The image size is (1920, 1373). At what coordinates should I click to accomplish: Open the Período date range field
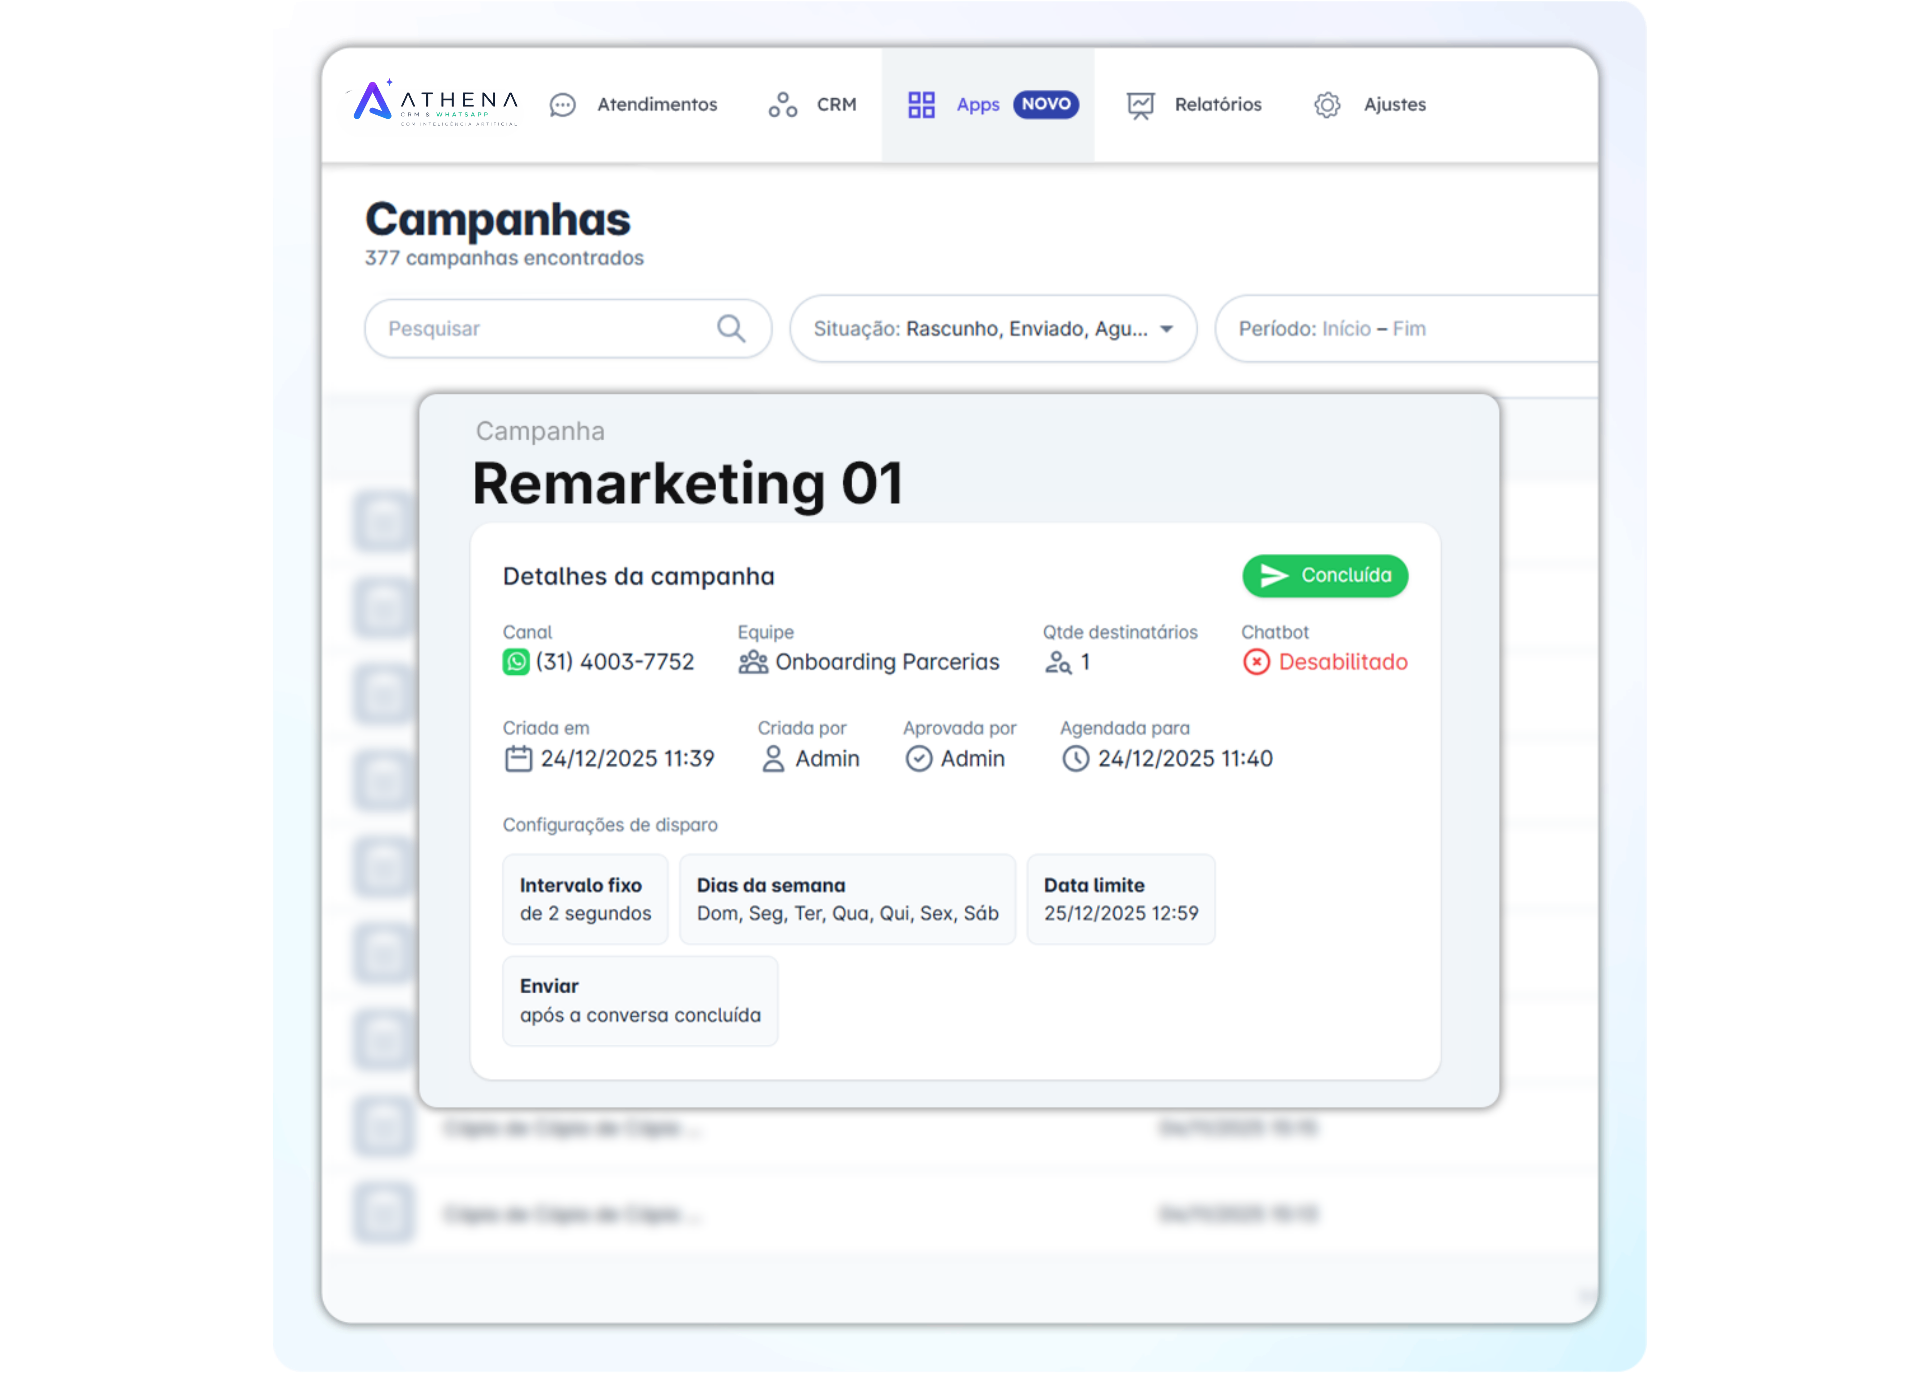pyautogui.click(x=1406, y=328)
